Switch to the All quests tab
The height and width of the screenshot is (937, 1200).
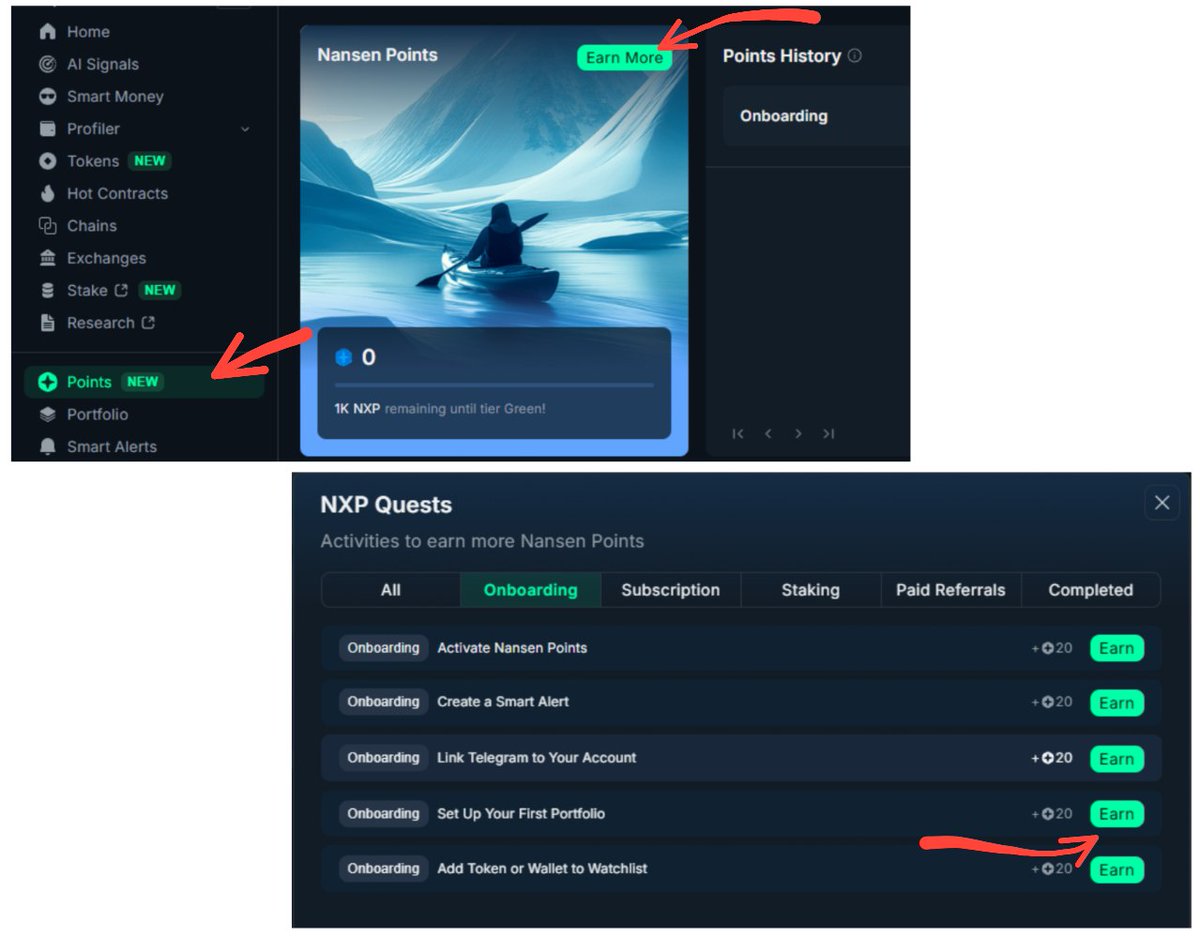pyautogui.click(x=391, y=590)
